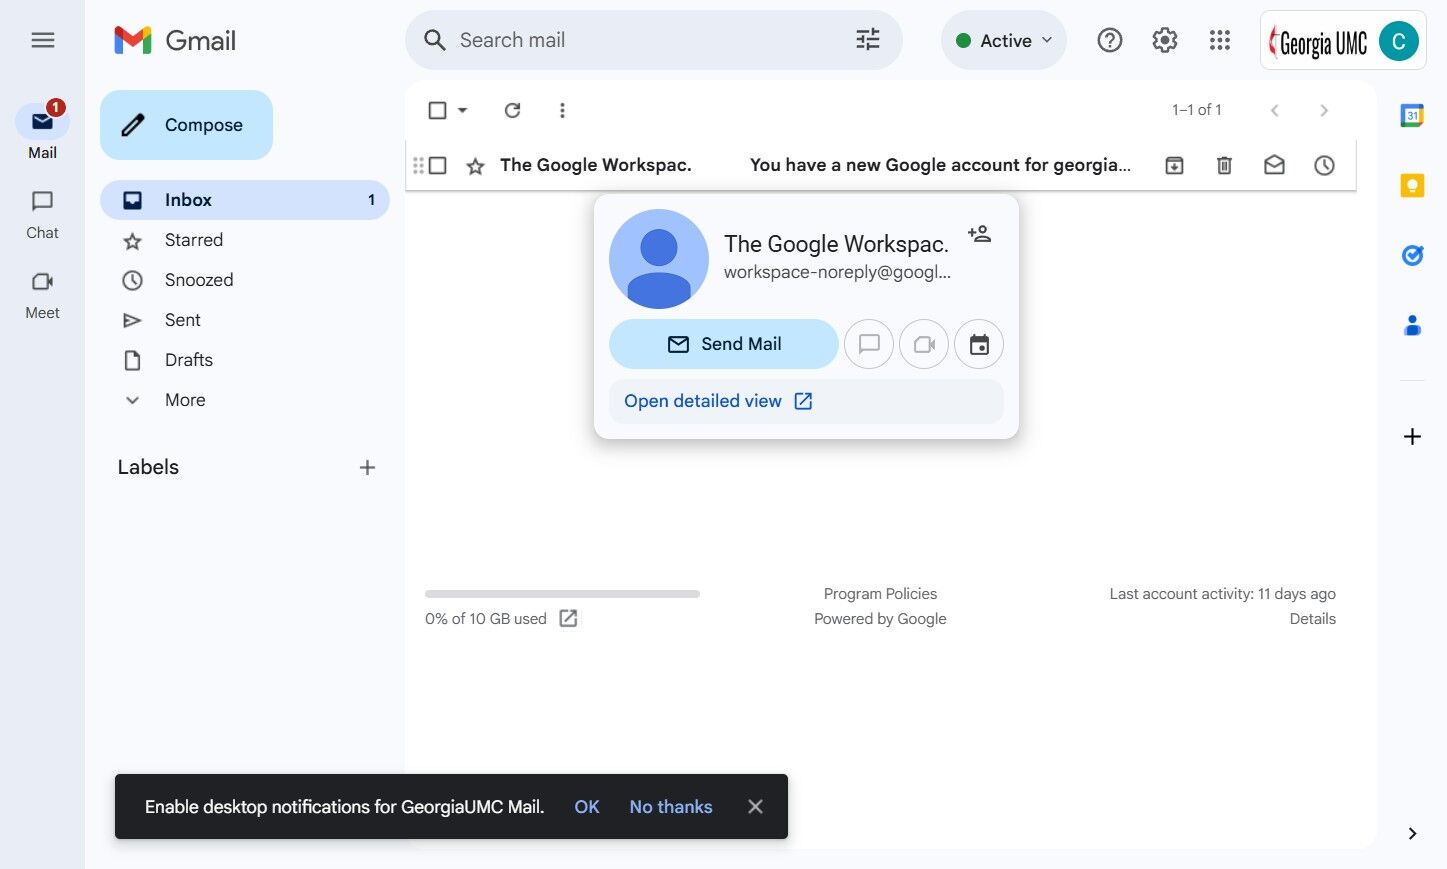Archive the Google Workspace email
Screen dimensions: 1447x869
(1174, 165)
